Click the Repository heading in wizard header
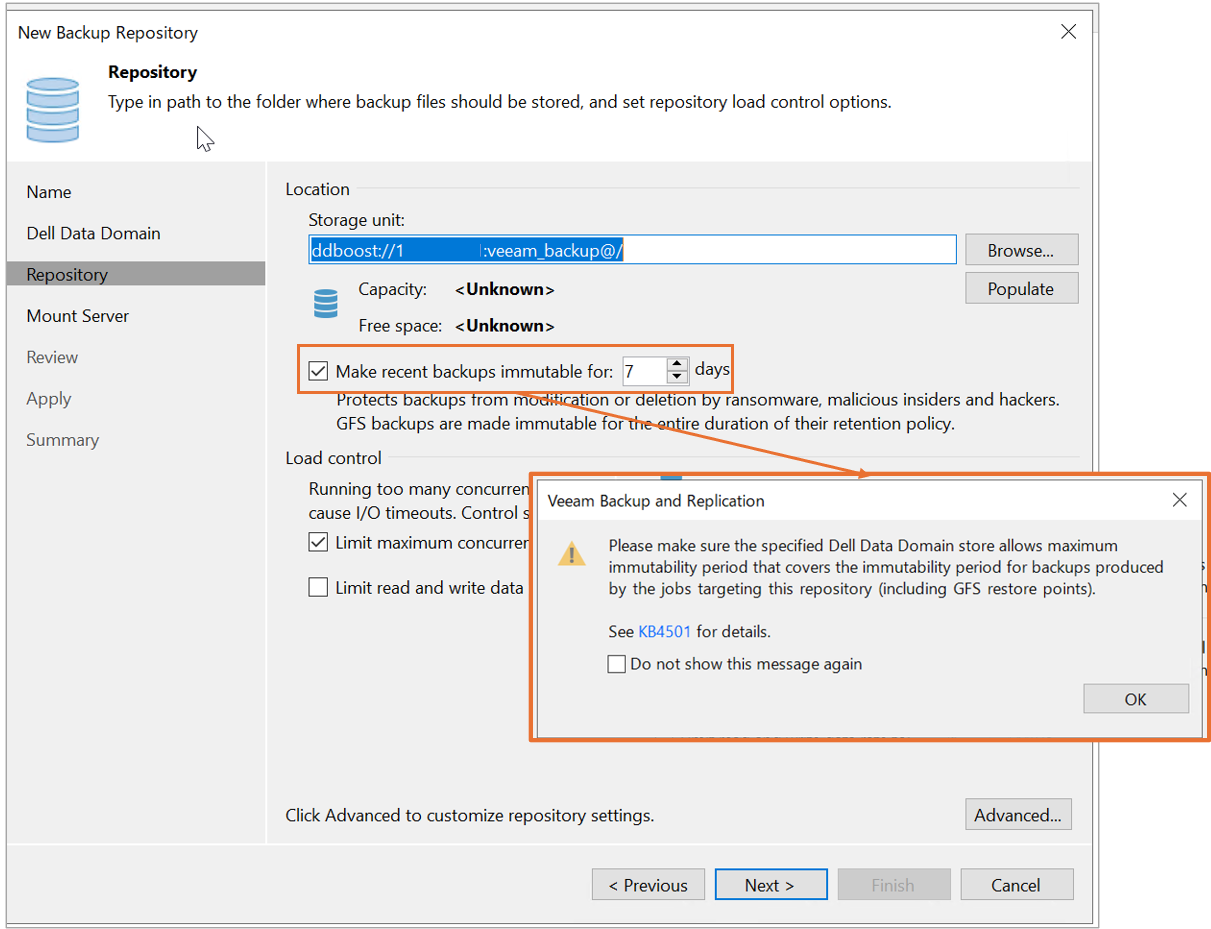The width and height of the screenshot is (1211, 929). click(152, 72)
